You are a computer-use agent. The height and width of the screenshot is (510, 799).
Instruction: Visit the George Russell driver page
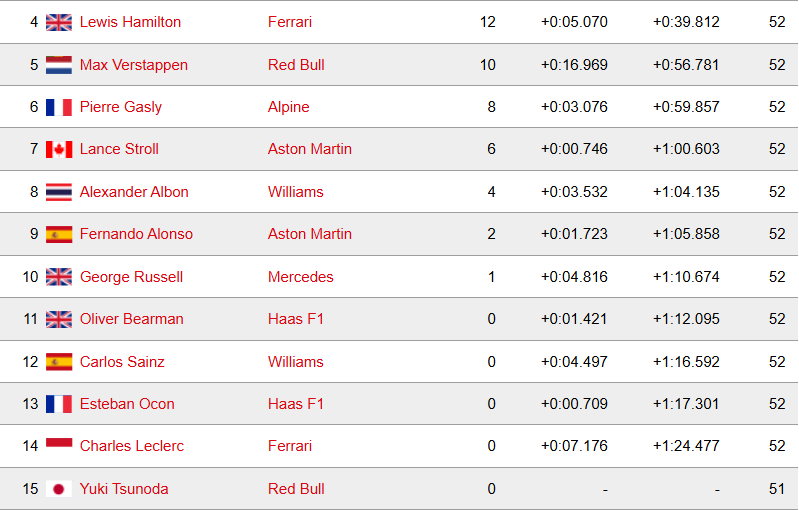coord(131,277)
